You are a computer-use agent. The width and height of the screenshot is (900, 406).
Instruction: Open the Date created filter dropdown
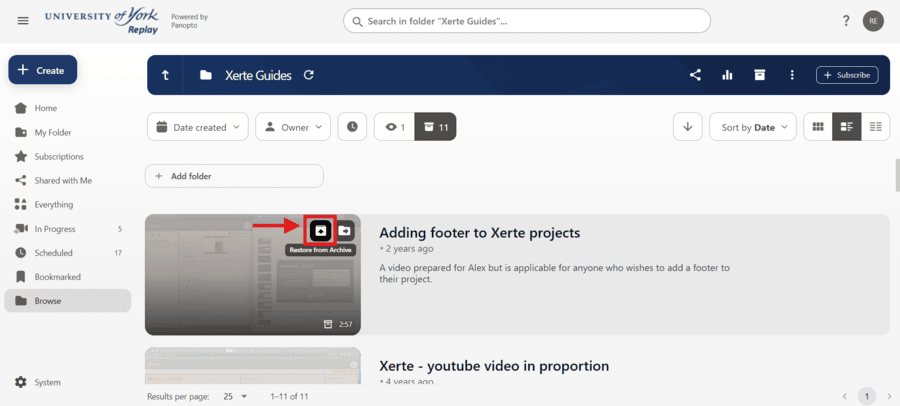(197, 127)
